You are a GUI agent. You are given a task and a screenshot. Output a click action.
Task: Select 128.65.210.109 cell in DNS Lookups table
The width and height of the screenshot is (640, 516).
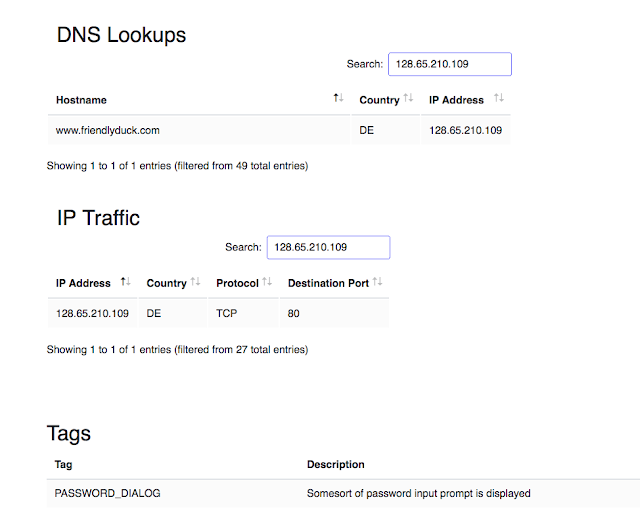click(465, 130)
